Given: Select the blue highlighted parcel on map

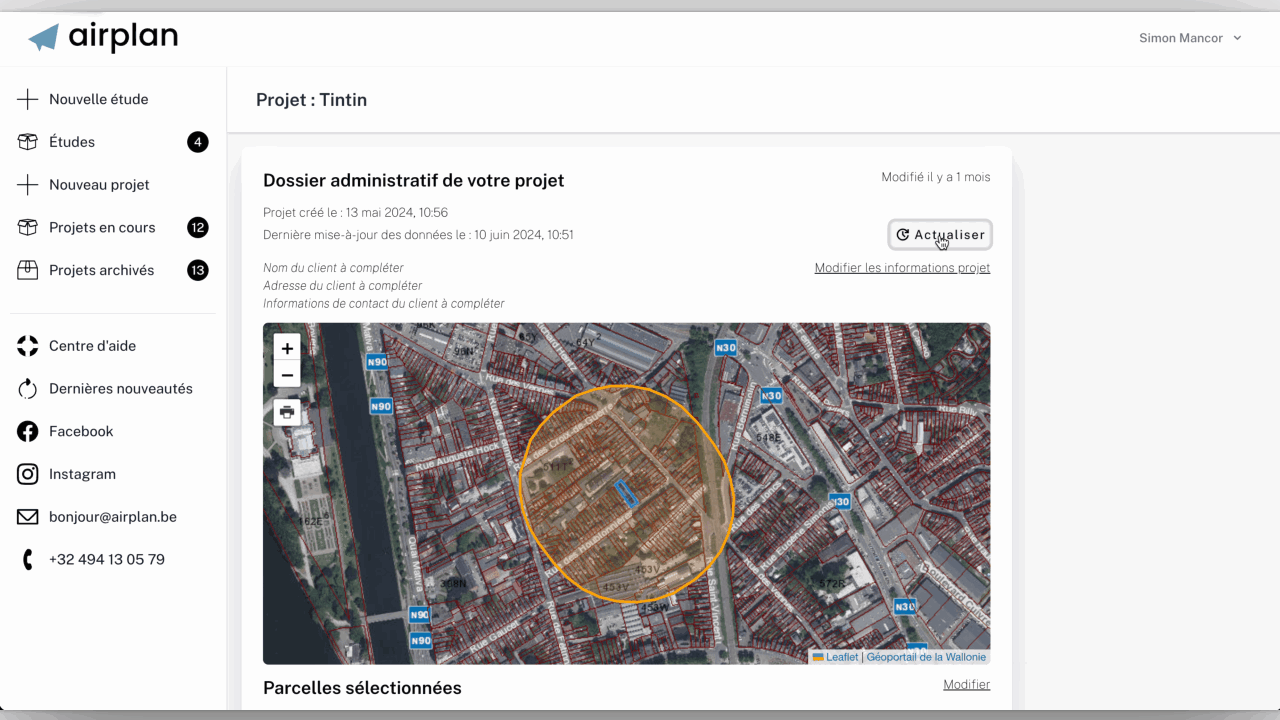Looking at the screenshot, I should [x=626, y=493].
